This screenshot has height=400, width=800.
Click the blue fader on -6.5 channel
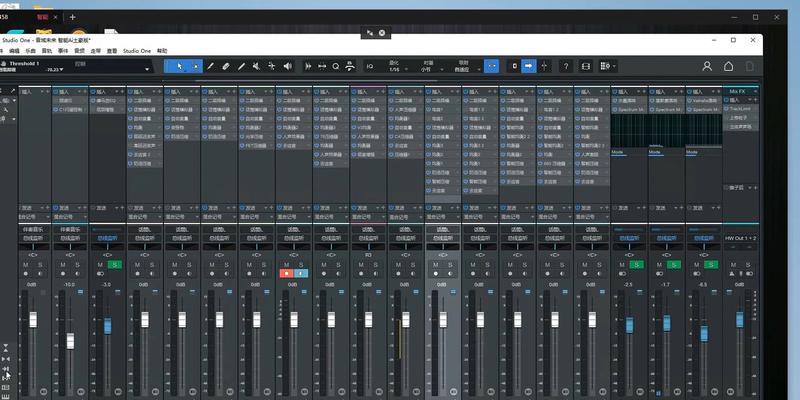(x=704, y=334)
